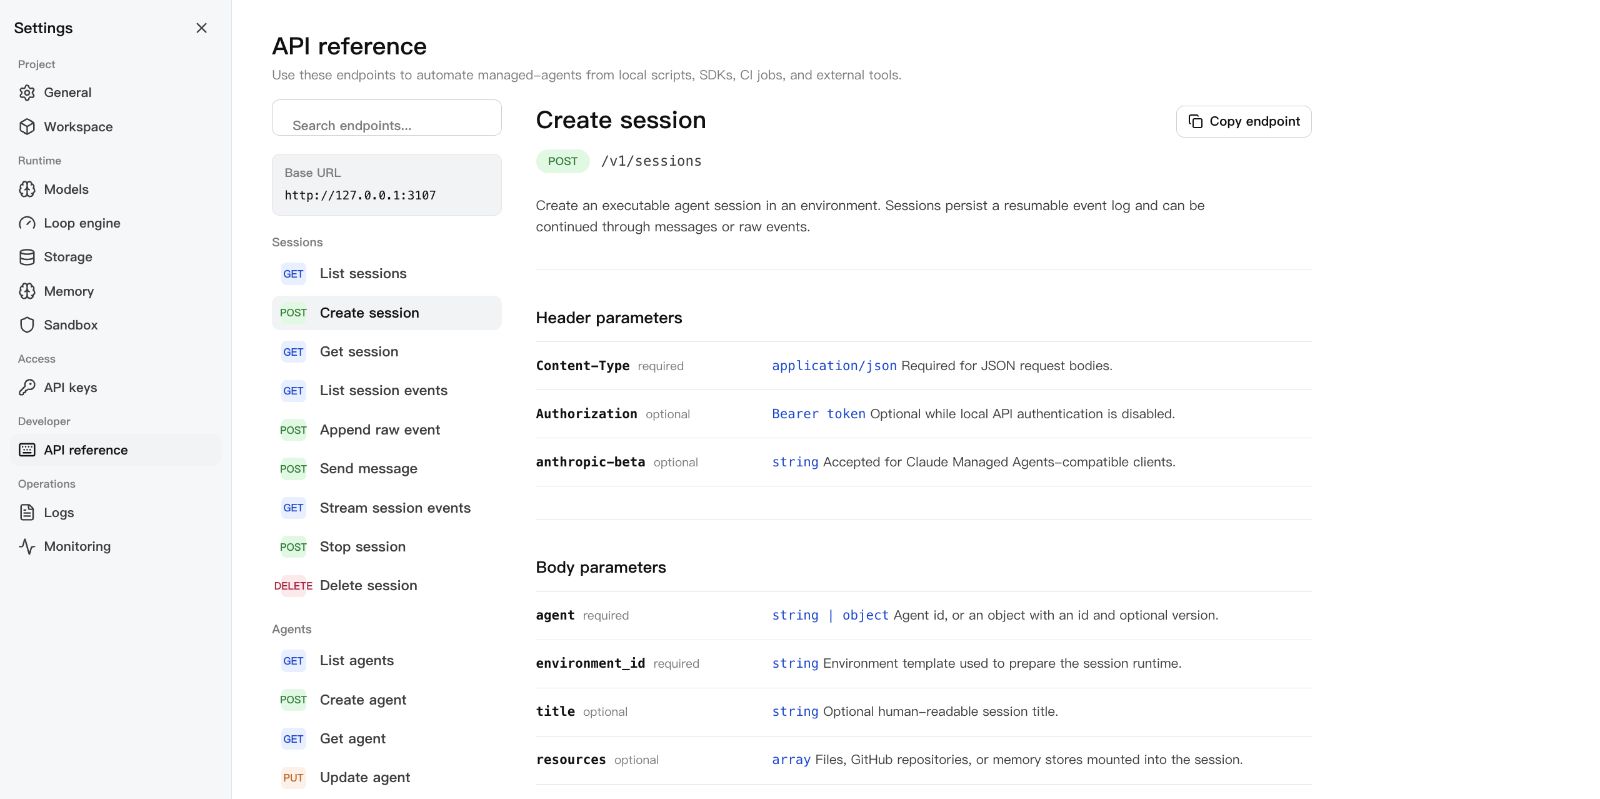The width and height of the screenshot is (1600, 799).
Task: Click PUT badge beside Update agent
Action: click(x=293, y=778)
